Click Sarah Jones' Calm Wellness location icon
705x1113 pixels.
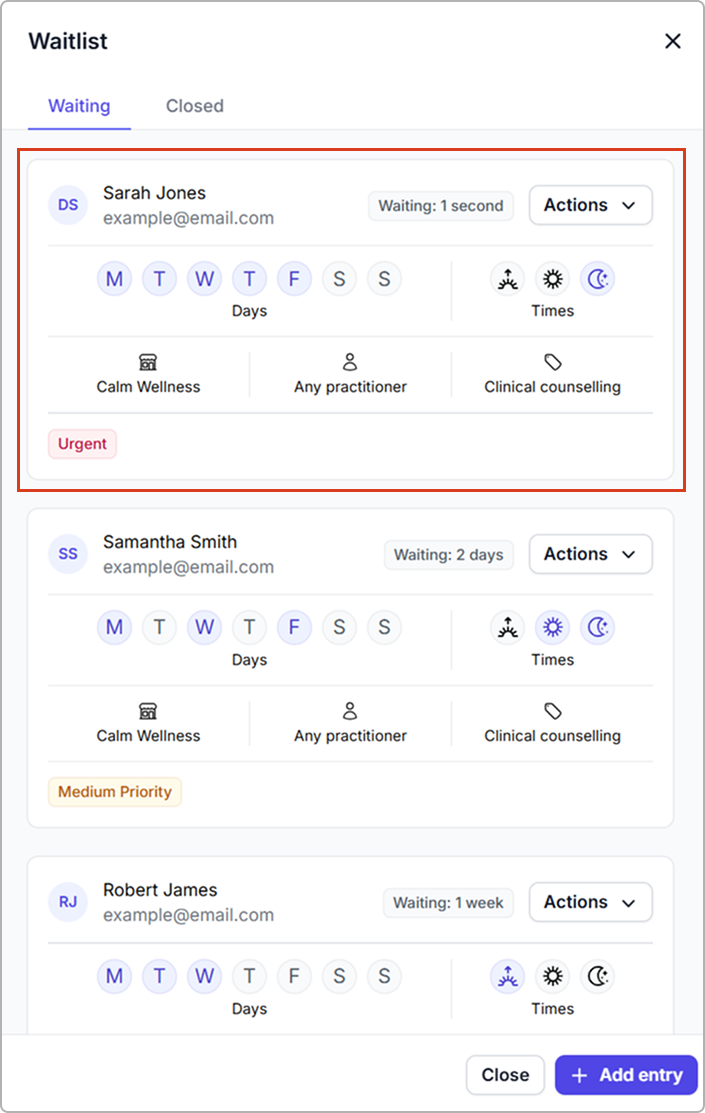148,362
